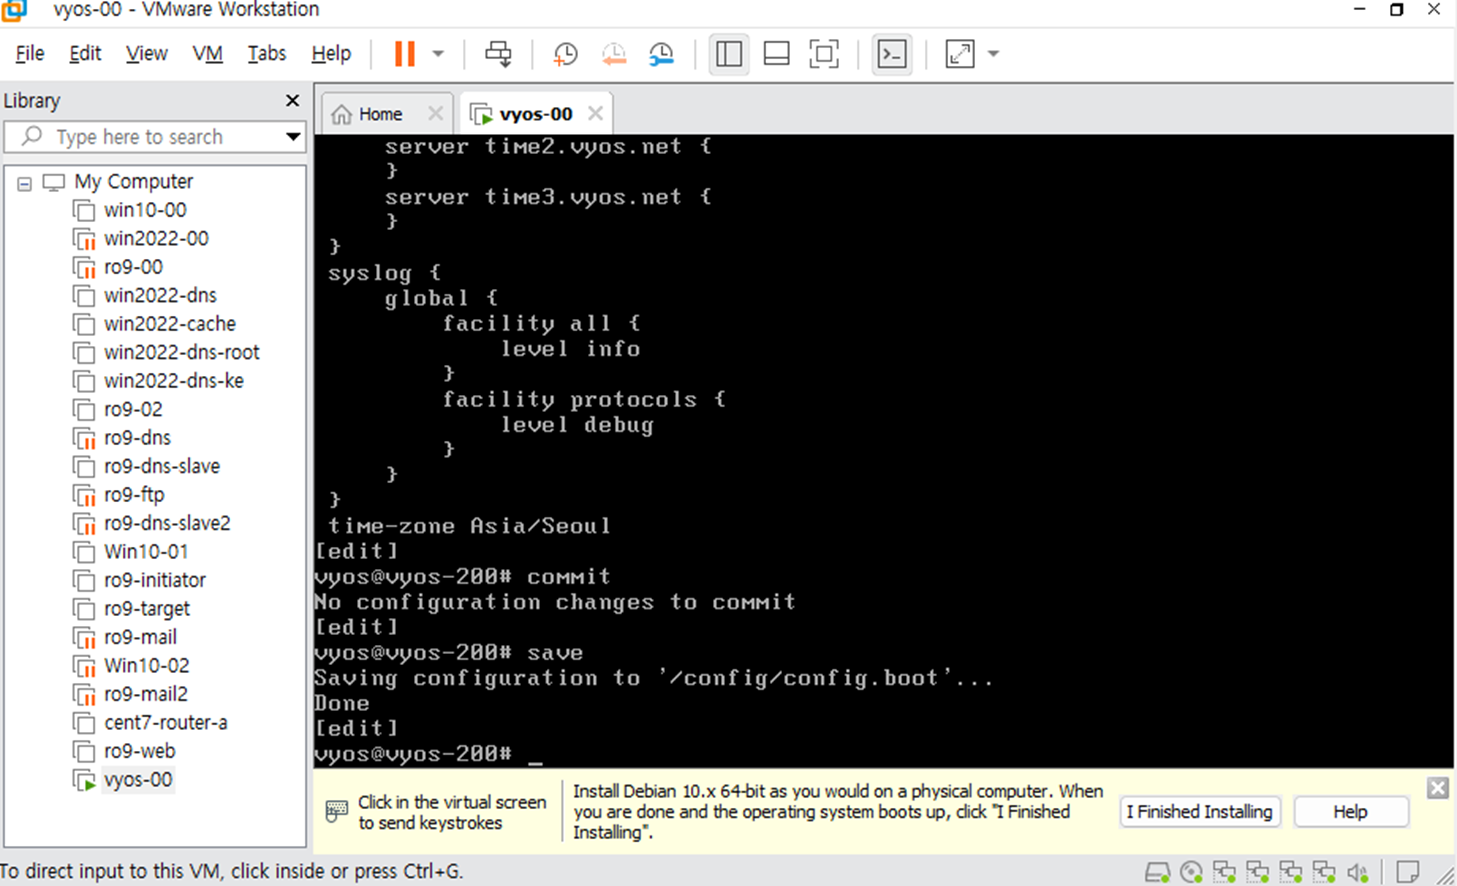The image size is (1457, 886).
Task: Open the Edit menu
Action: [85, 53]
